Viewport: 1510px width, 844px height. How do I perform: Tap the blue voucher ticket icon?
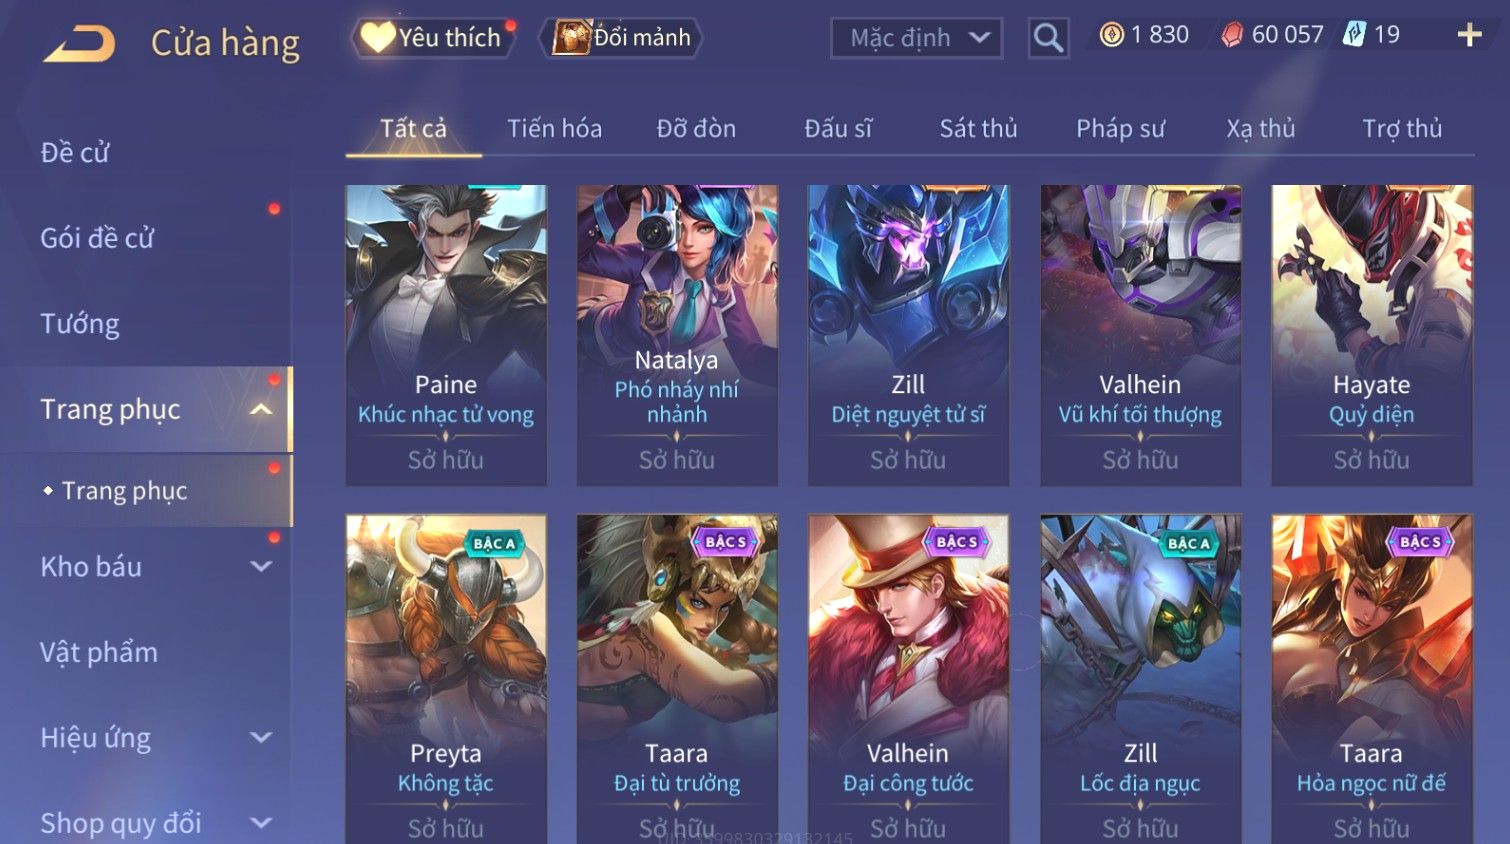click(x=1354, y=35)
